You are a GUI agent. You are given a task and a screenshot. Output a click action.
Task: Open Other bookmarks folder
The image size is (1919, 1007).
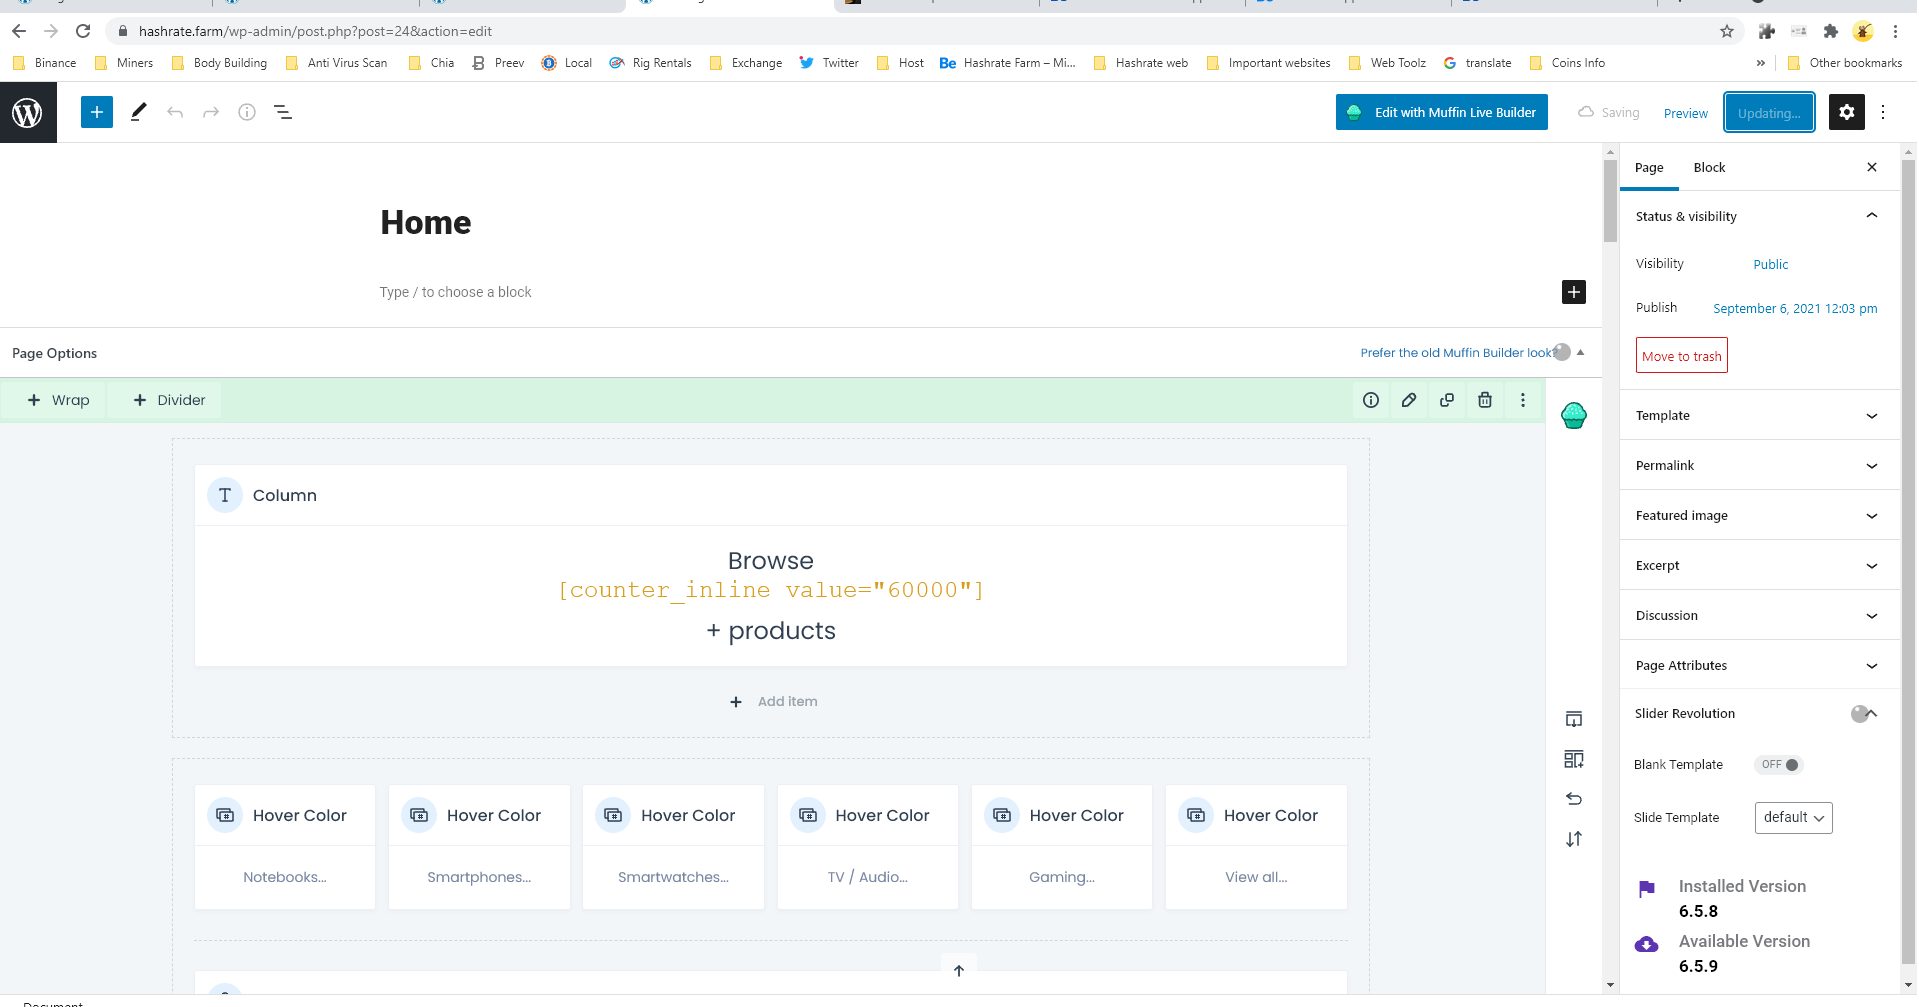[1845, 63]
